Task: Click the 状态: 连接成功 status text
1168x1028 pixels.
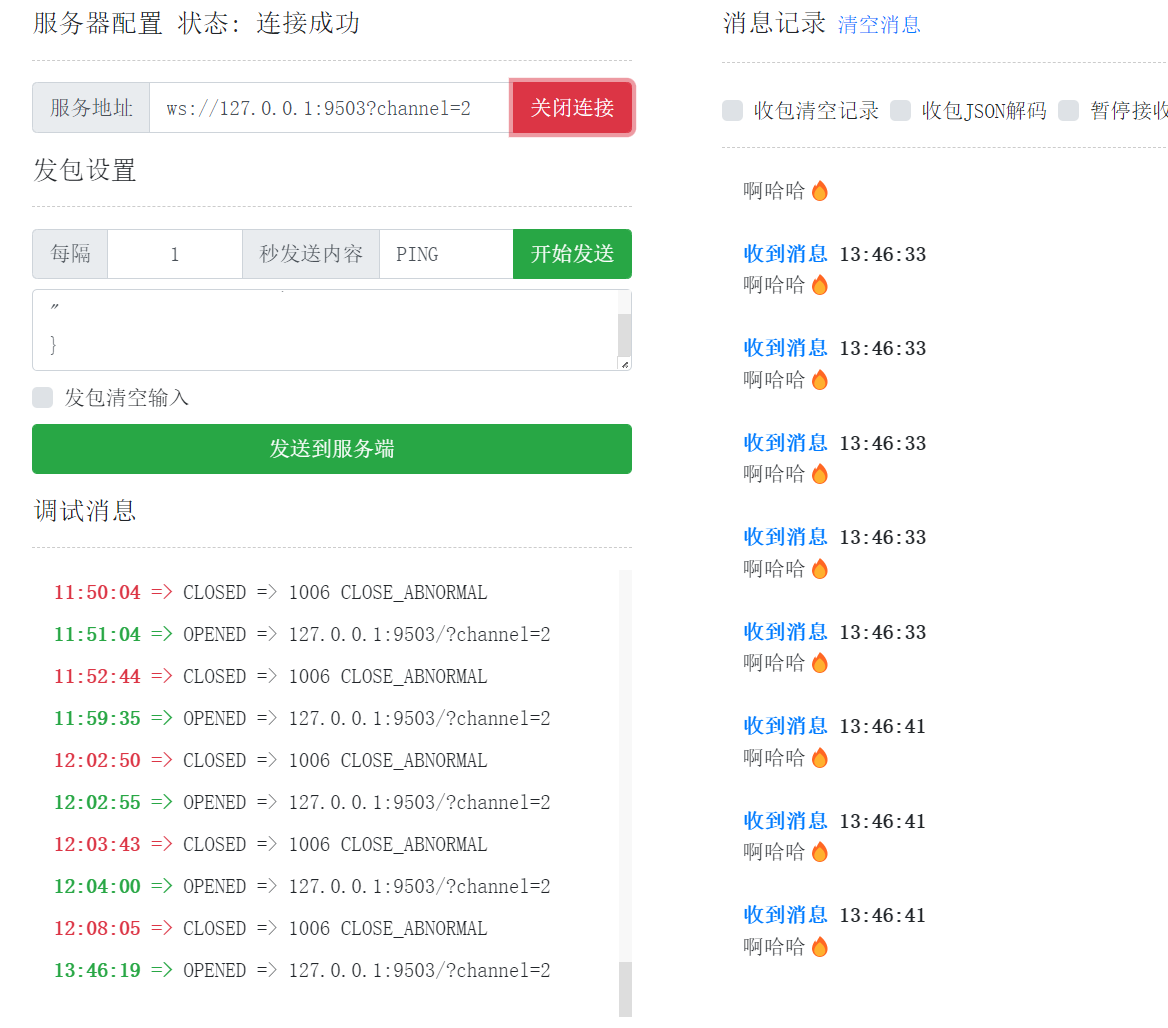Action: pyautogui.click(x=269, y=23)
